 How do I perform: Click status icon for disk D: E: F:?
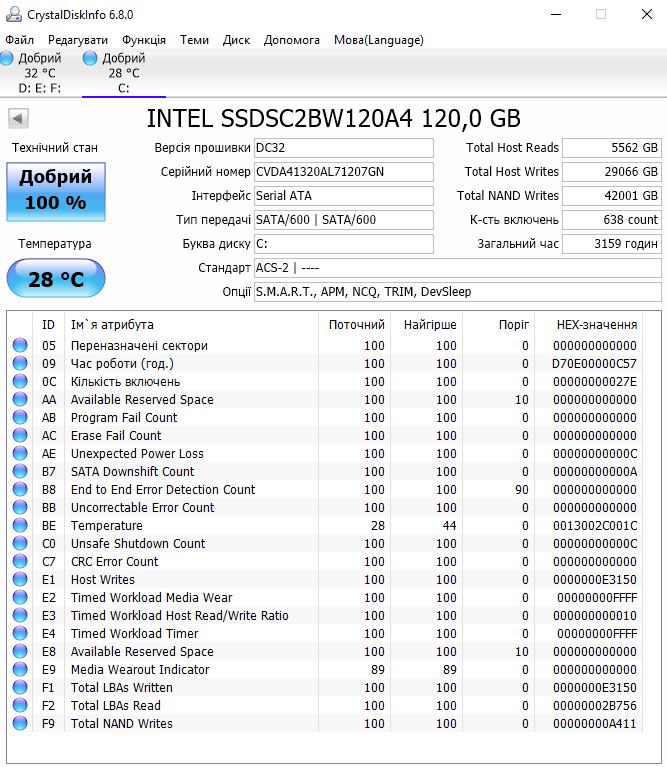[x=7, y=59]
